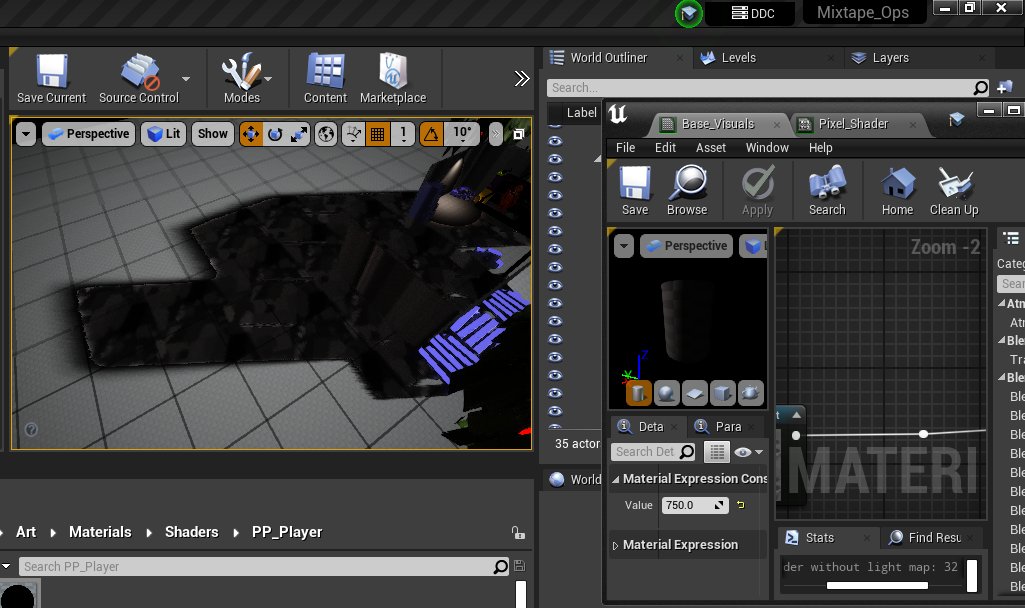Toggle grid snapping in the viewport
This screenshot has width=1025, height=608.
[377, 134]
